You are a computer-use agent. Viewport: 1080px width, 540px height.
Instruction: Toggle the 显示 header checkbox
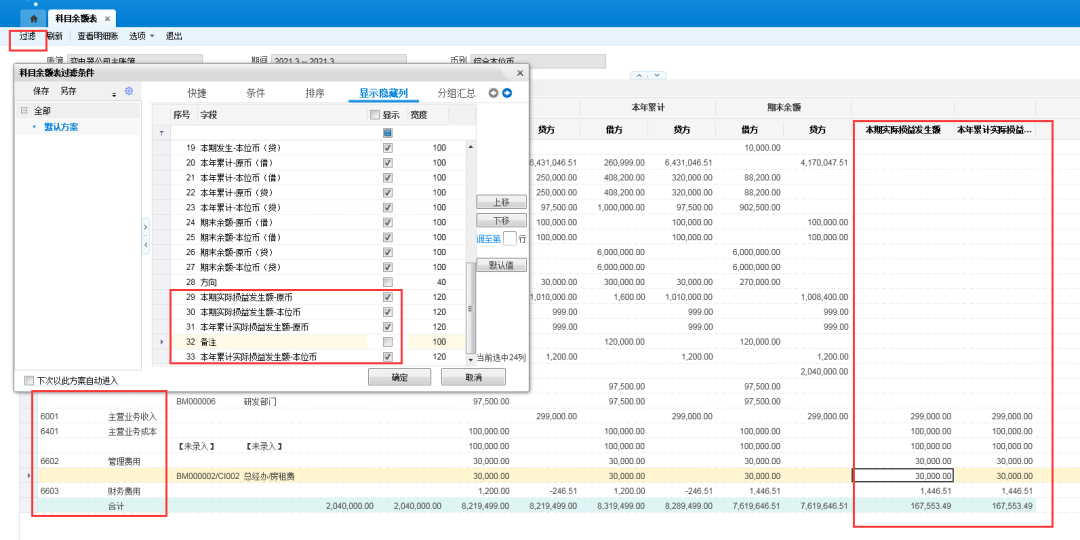click(375, 115)
